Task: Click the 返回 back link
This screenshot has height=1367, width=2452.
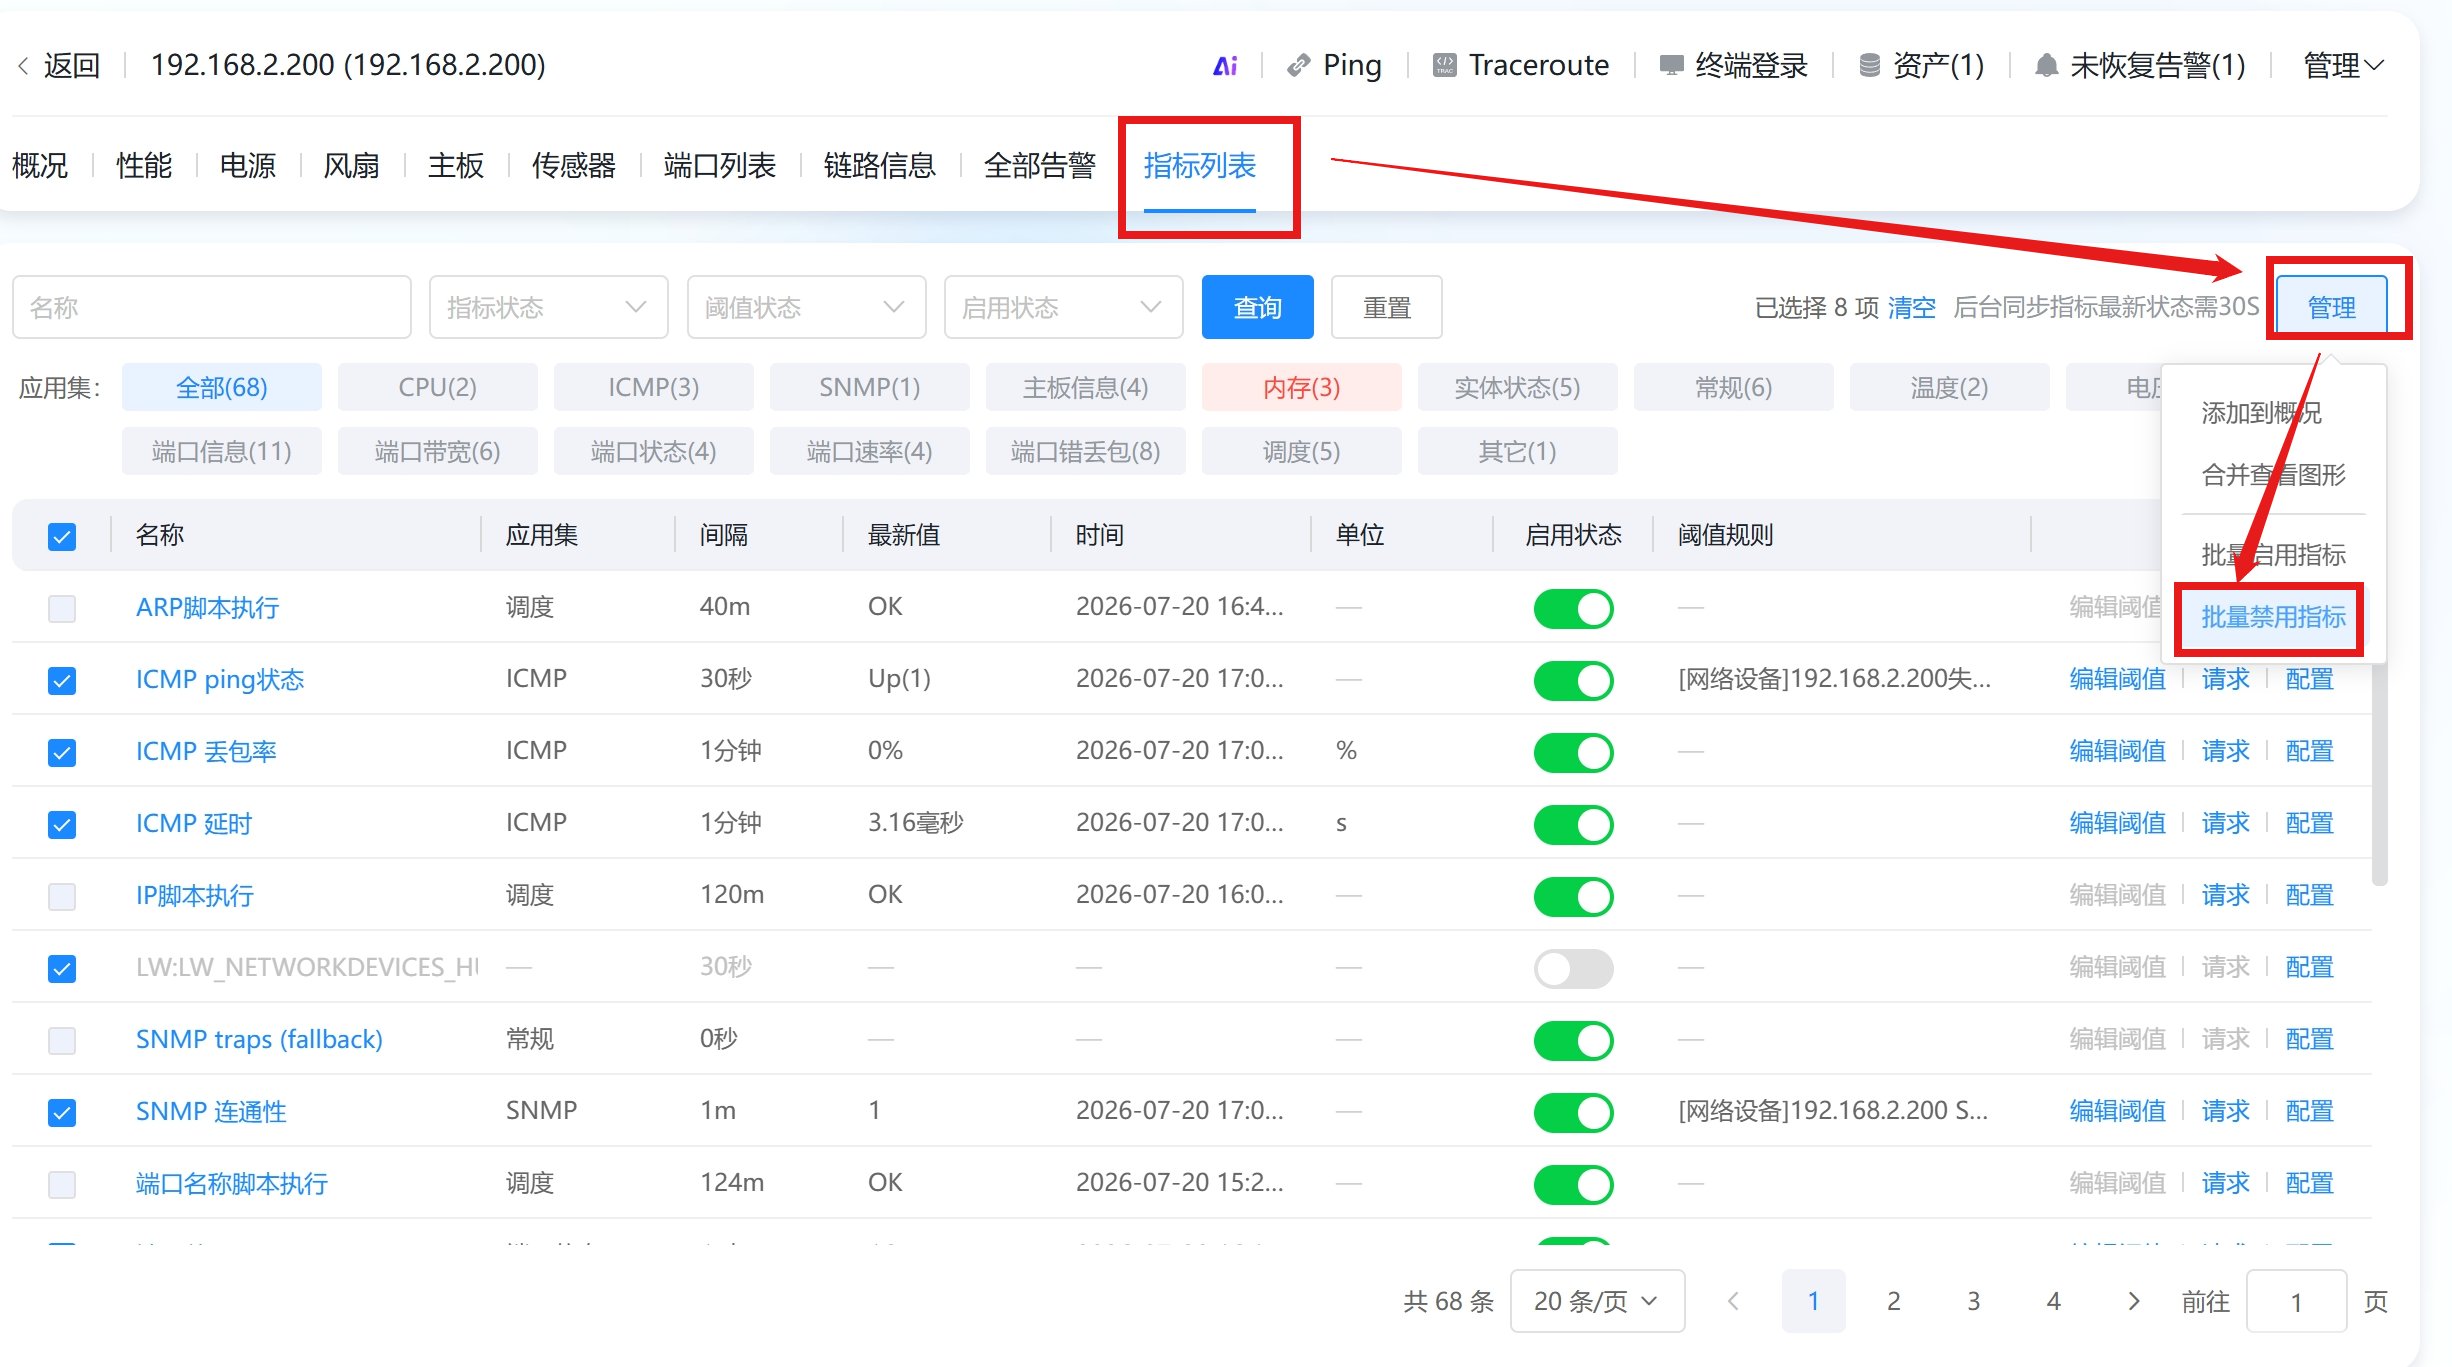Action: pyautogui.click(x=72, y=66)
